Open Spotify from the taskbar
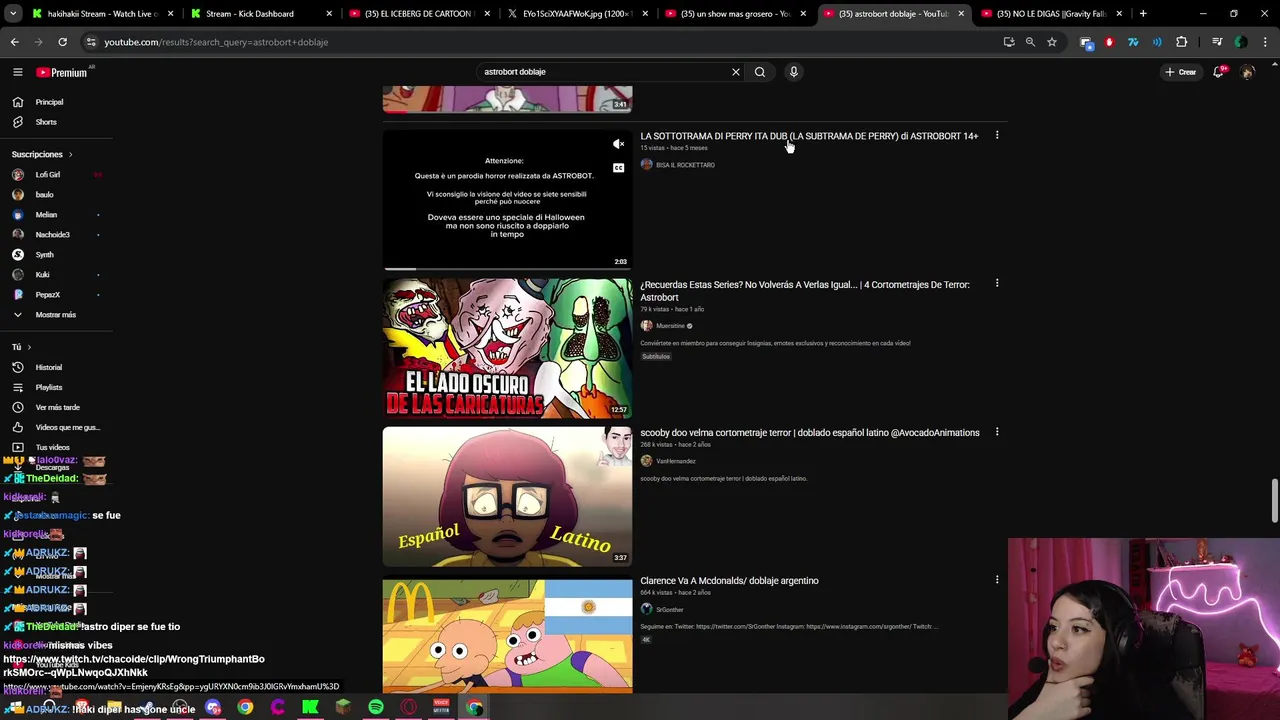This screenshot has width=1280, height=720. [376, 707]
